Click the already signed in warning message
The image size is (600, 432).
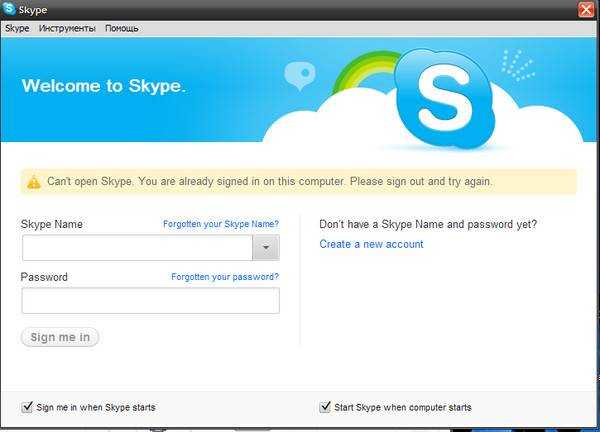pos(270,181)
